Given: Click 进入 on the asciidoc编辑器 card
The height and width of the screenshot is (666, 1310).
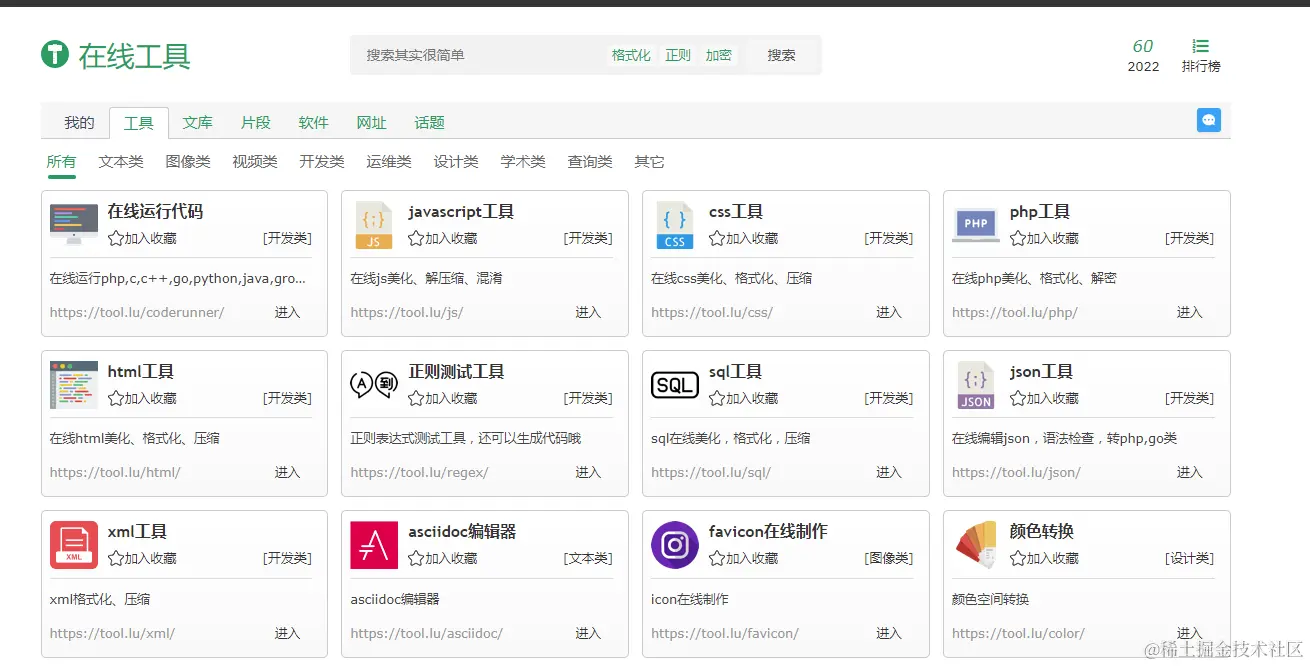Looking at the screenshot, I should click(x=588, y=633).
